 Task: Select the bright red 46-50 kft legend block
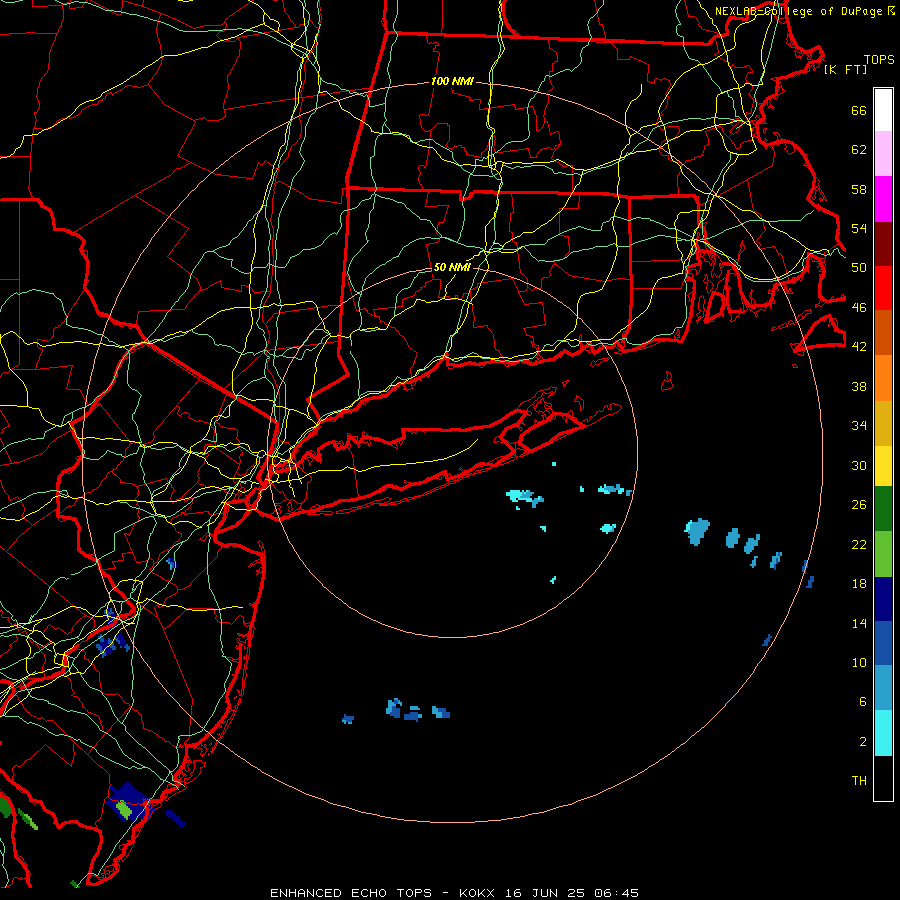(x=883, y=288)
